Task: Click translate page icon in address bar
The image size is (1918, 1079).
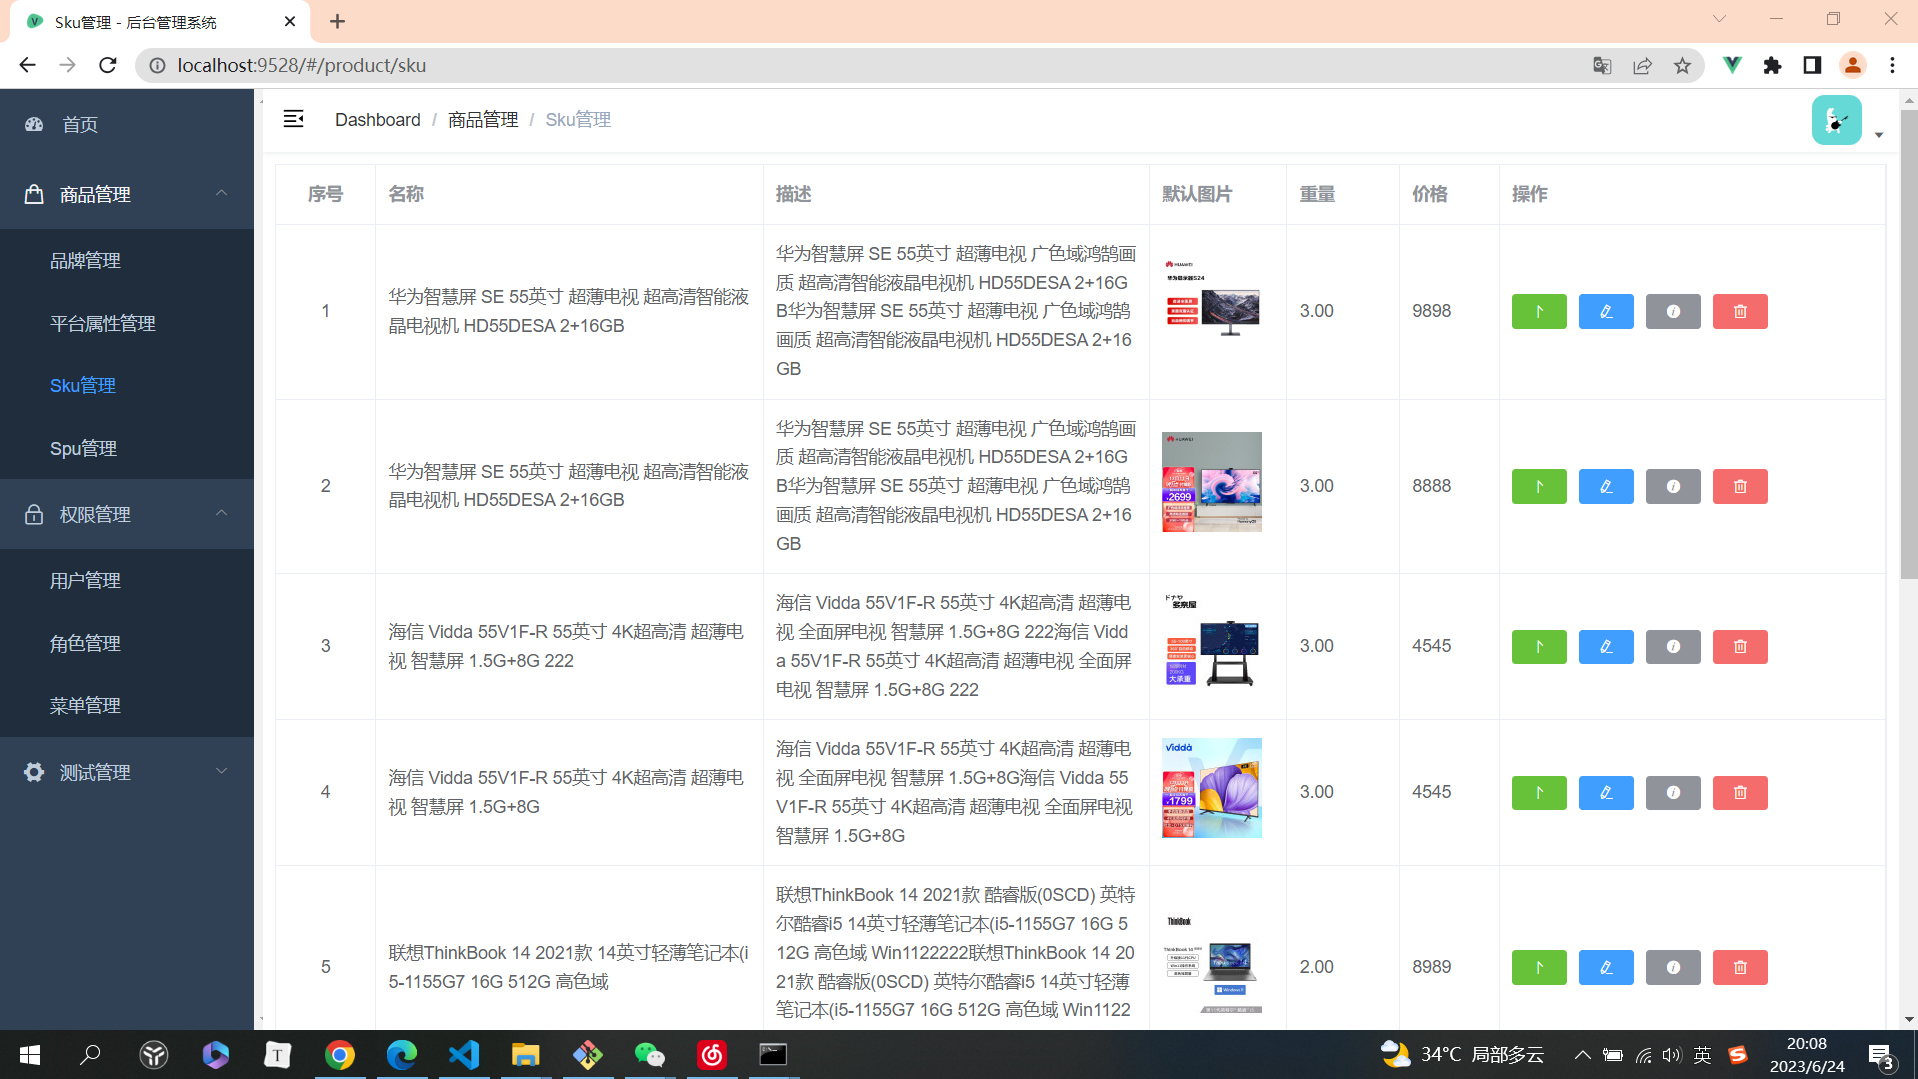Action: (1602, 65)
